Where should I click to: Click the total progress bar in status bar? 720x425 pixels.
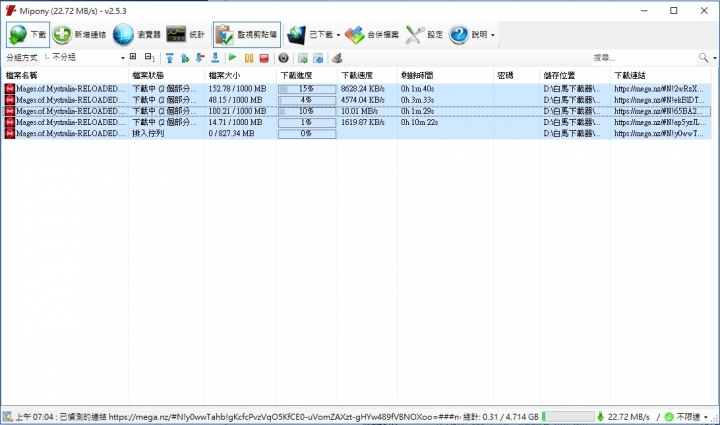click(568, 417)
